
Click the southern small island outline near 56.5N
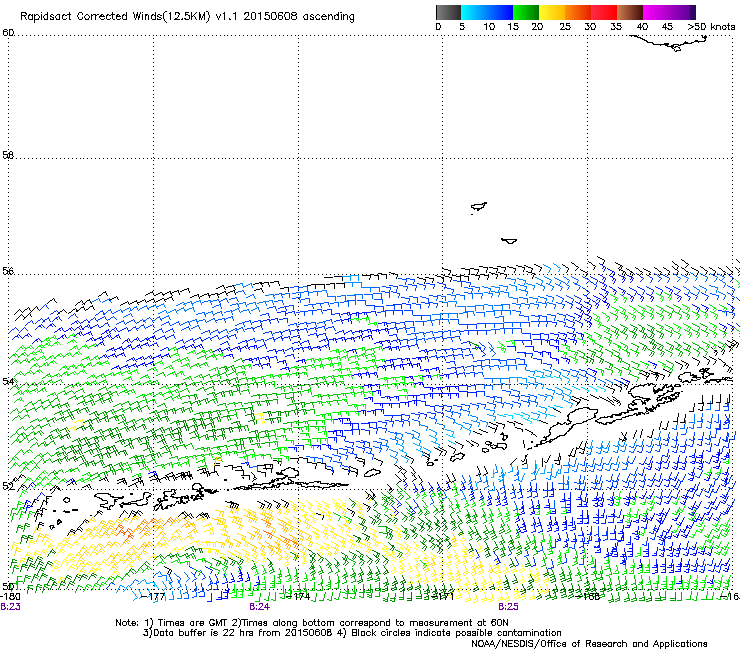(509, 241)
